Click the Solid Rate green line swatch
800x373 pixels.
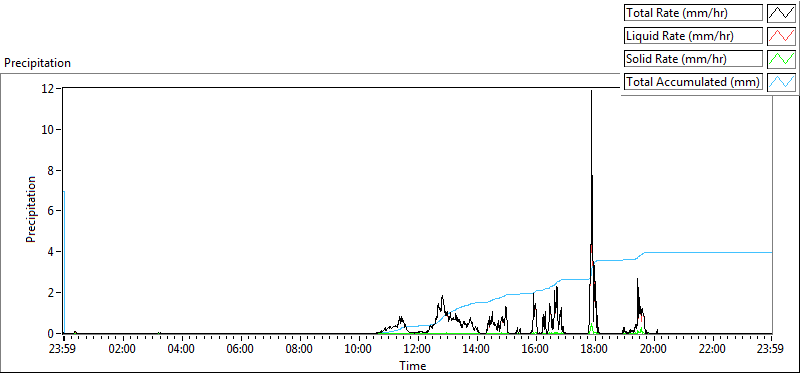(x=782, y=59)
